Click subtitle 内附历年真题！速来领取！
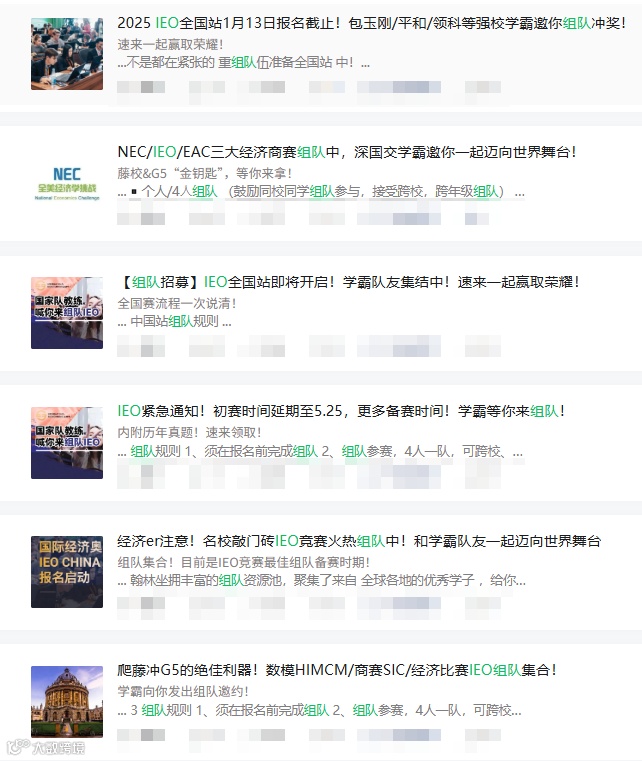This screenshot has width=642, height=761. [189, 432]
